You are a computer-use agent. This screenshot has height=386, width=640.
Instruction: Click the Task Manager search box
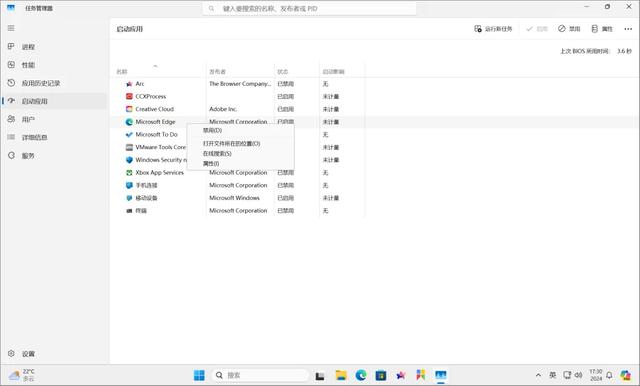[309, 8]
